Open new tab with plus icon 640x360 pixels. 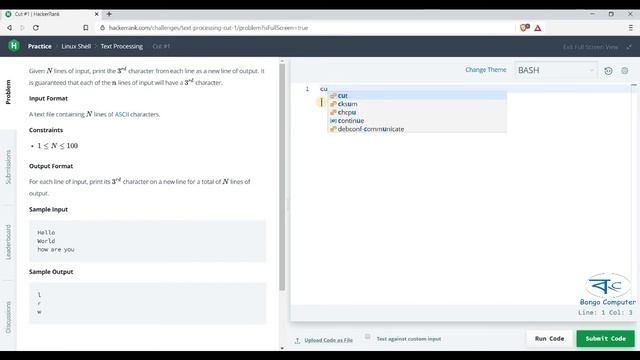[109, 14]
